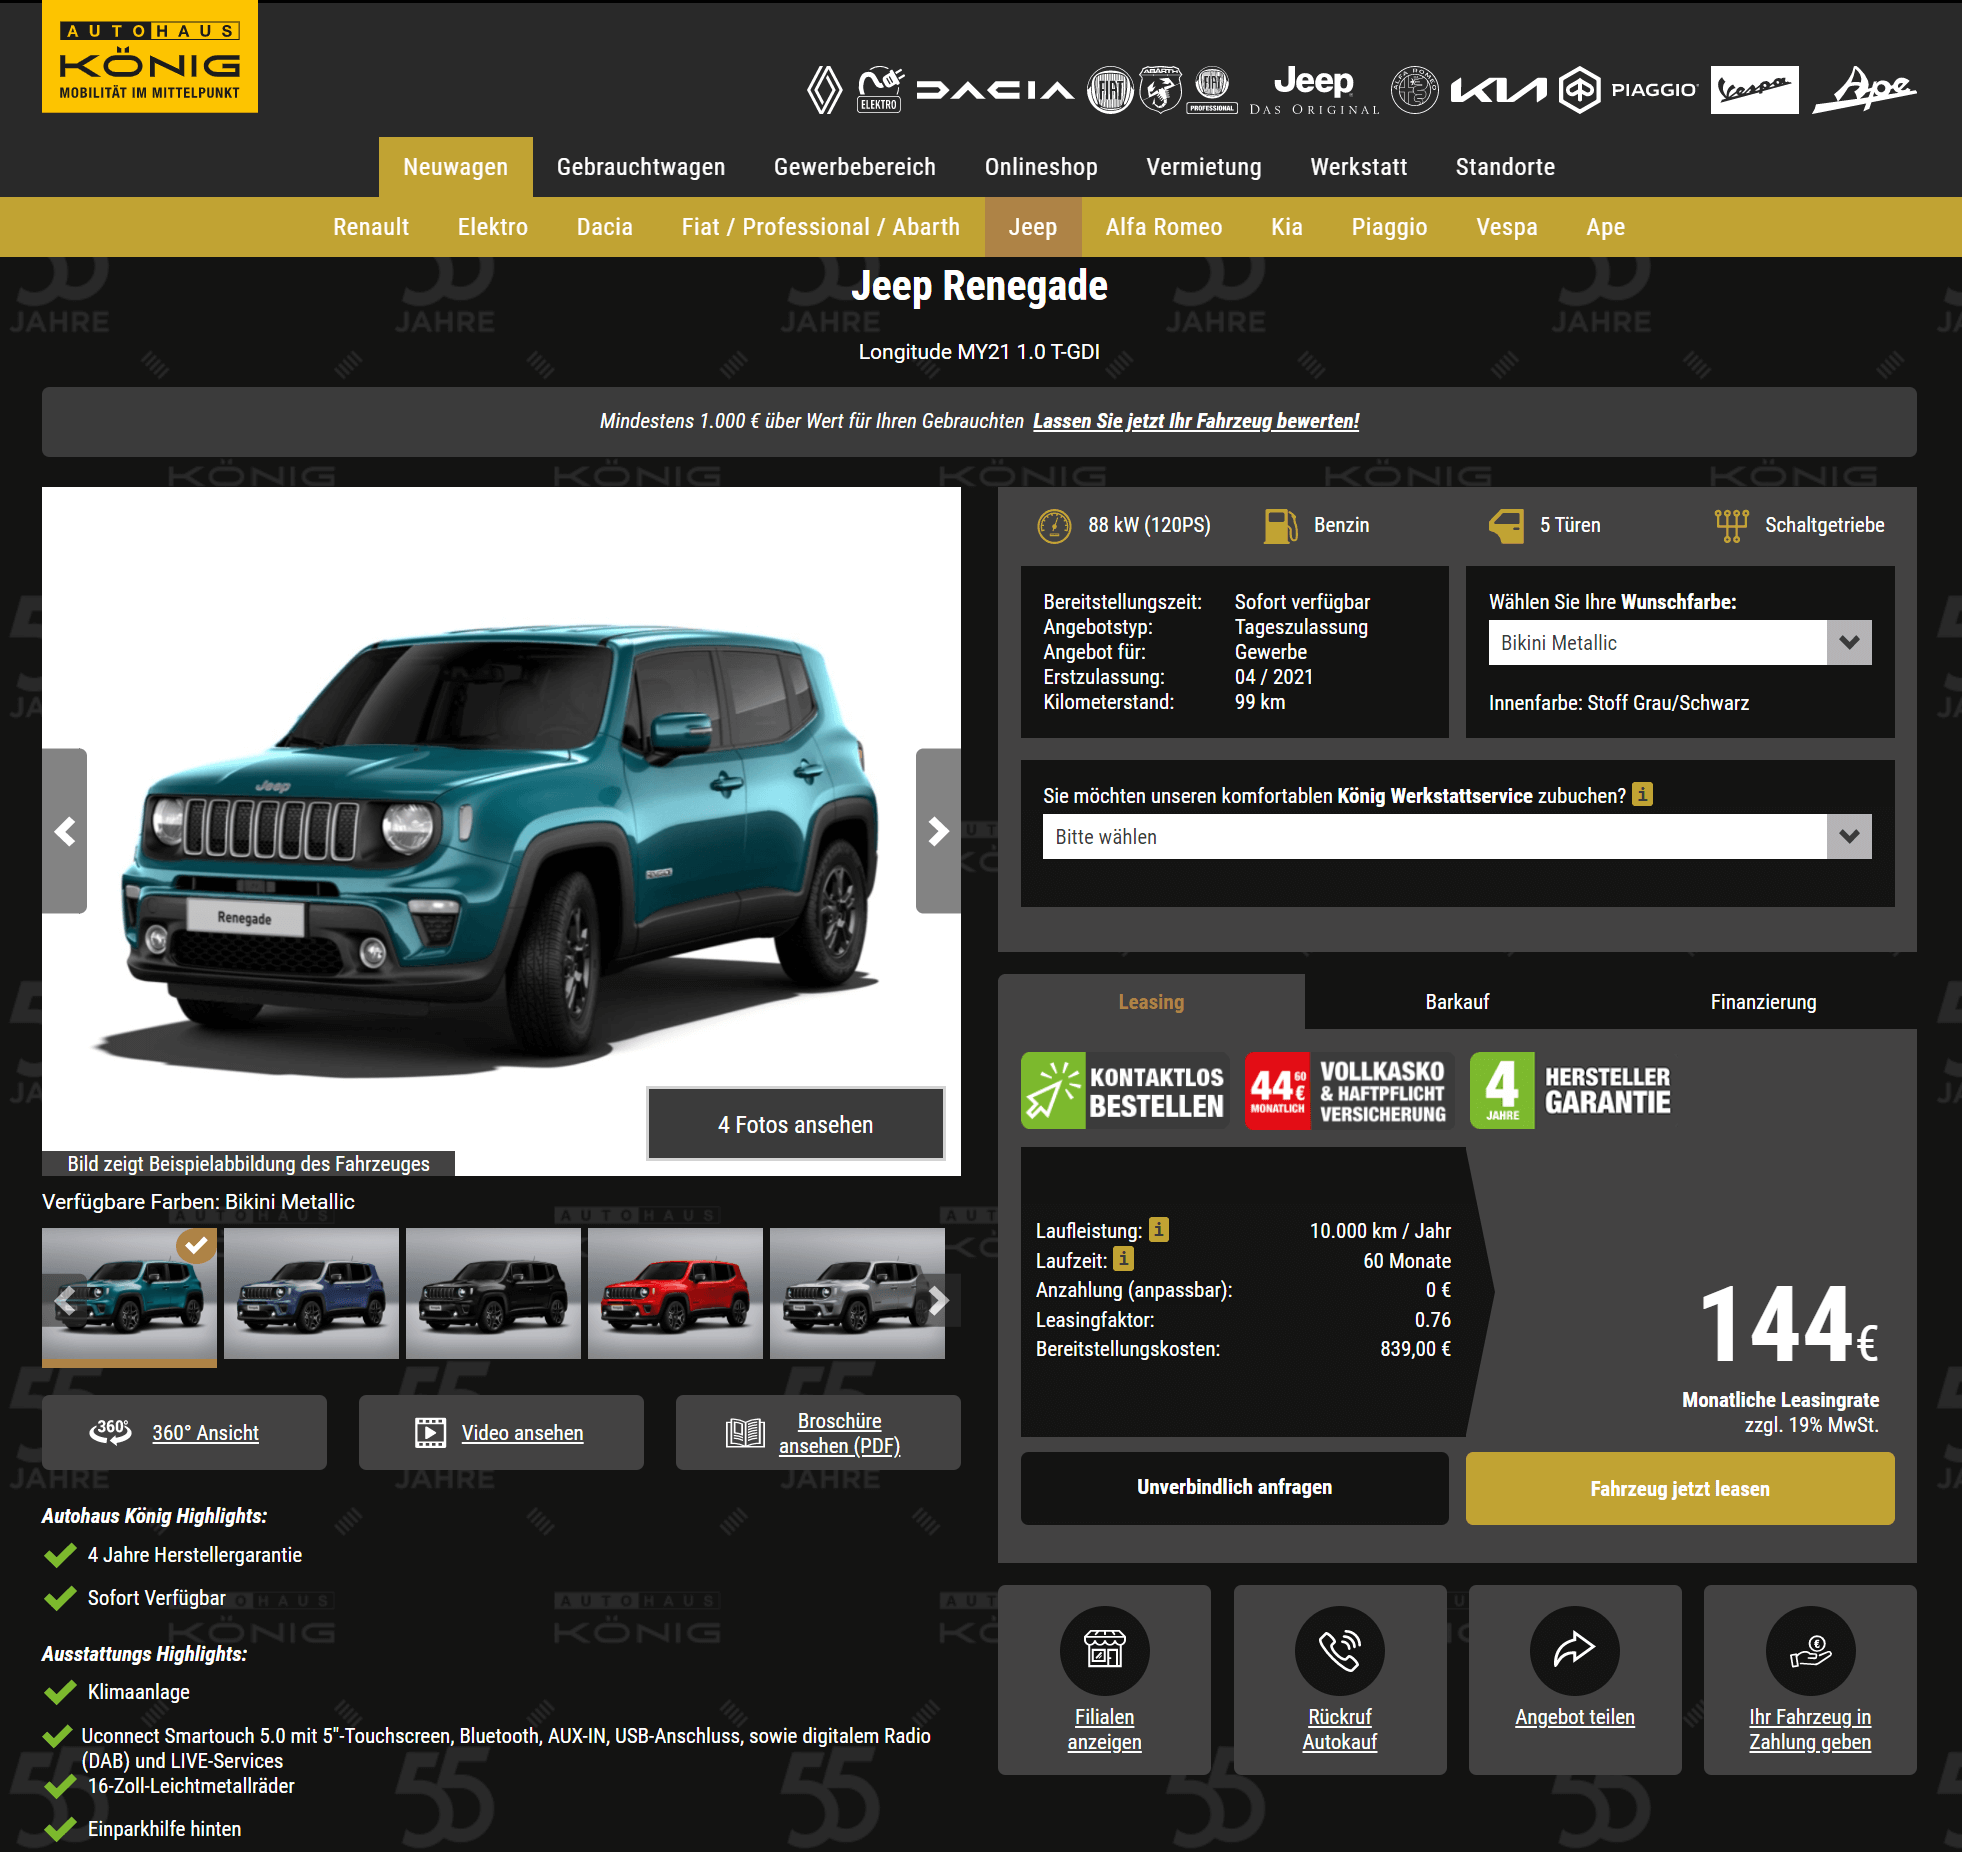Screen dimensions: 1962x1852
Task: Show previous car photo with left arrow
Action: pos(65,831)
